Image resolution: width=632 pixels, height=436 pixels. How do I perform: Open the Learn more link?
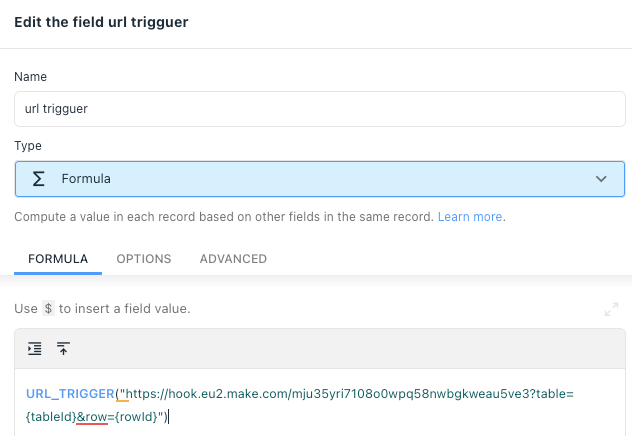coord(470,217)
